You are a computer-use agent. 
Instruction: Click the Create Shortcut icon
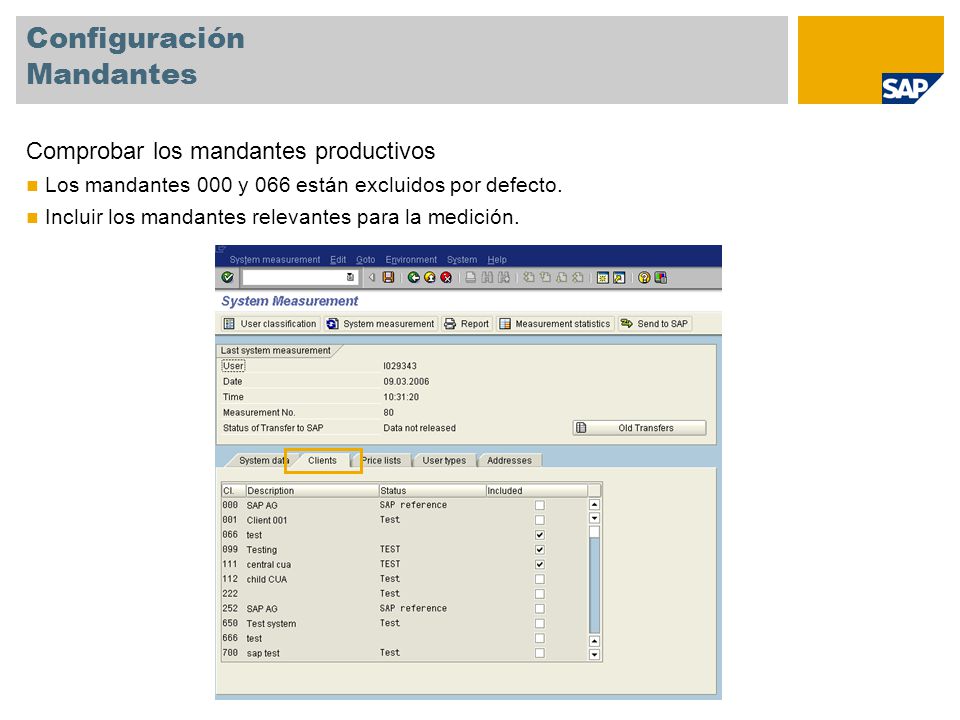(619, 278)
